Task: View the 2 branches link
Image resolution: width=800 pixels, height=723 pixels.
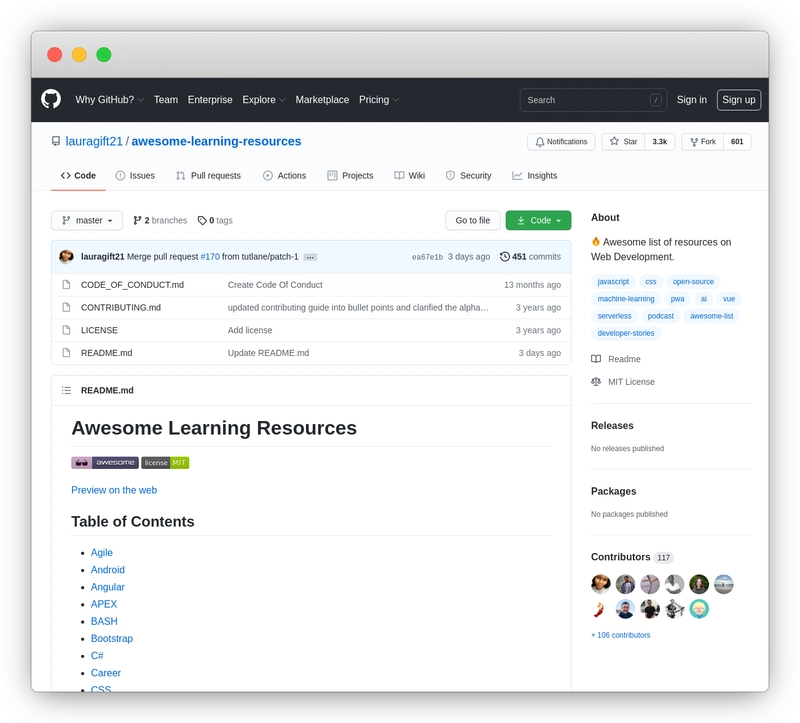Action: tap(160, 220)
